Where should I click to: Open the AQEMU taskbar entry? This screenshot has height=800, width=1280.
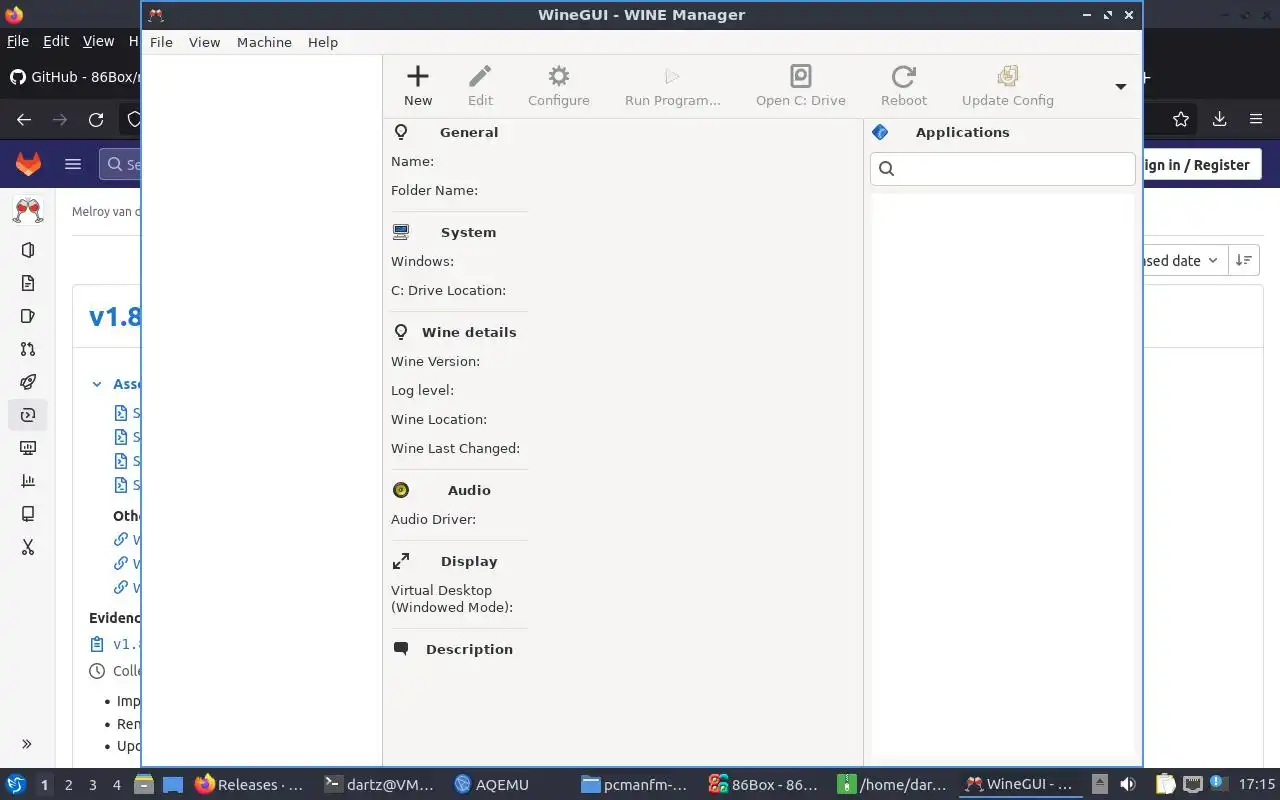[491, 785]
